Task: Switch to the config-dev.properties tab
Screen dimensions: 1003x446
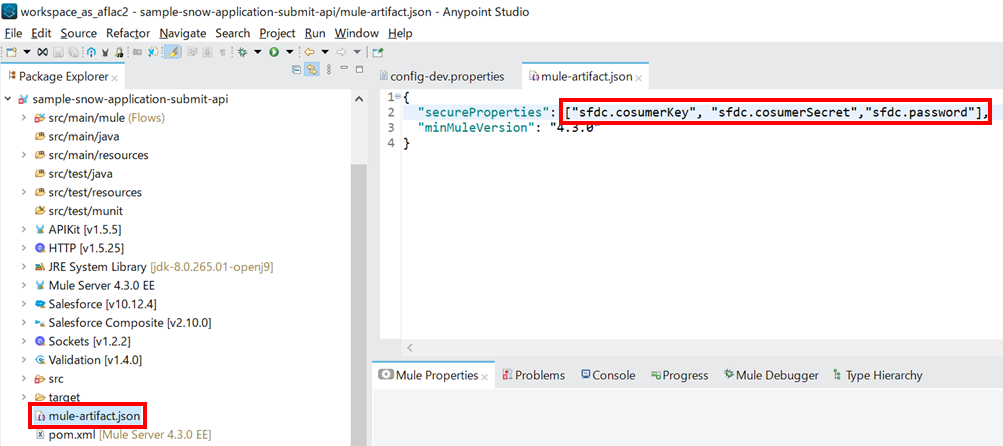Action: point(440,76)
